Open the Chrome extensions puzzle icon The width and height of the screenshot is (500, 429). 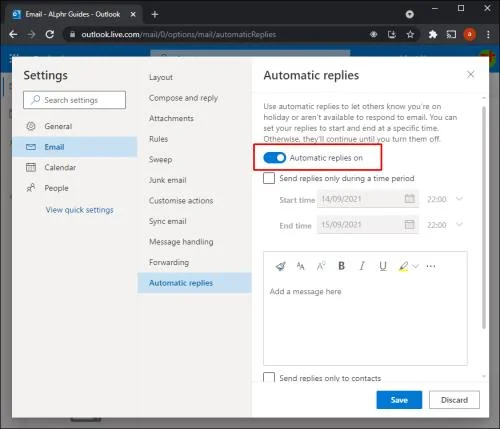[x=433, y=34]
